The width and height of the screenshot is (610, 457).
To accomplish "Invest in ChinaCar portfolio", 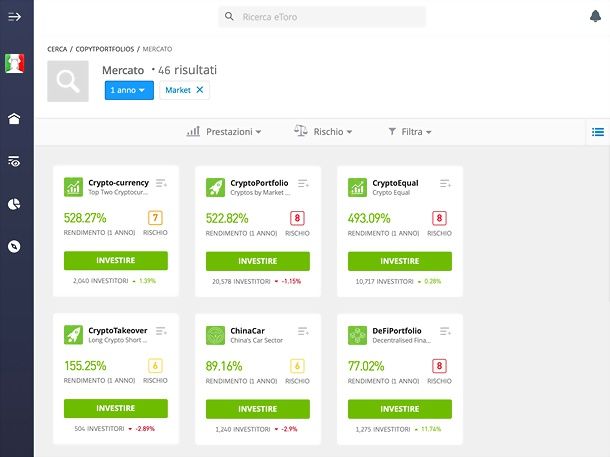I will pyautogui.click(x=258, y=409).
